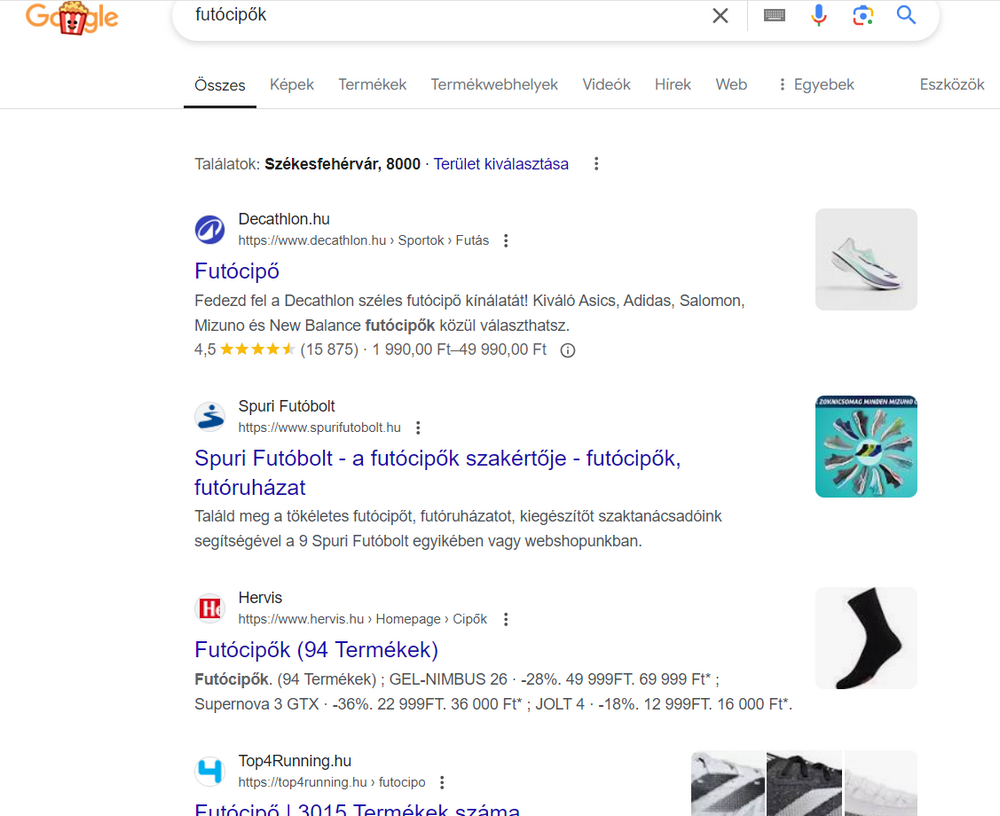Open the on-screen keyboard input tool
Viewport: 1000px width, 816px height.
point(774,15)
